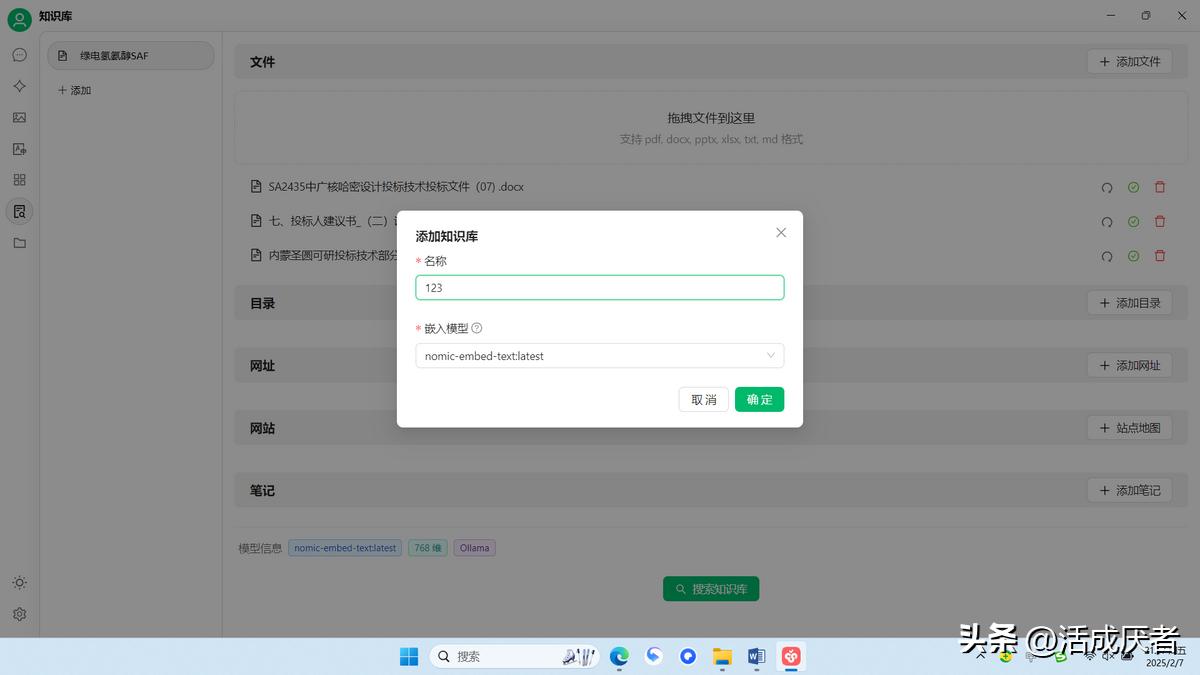Click the 取消 button
The height and width of the screenshot is (675, 1200).
click(704, 399)
